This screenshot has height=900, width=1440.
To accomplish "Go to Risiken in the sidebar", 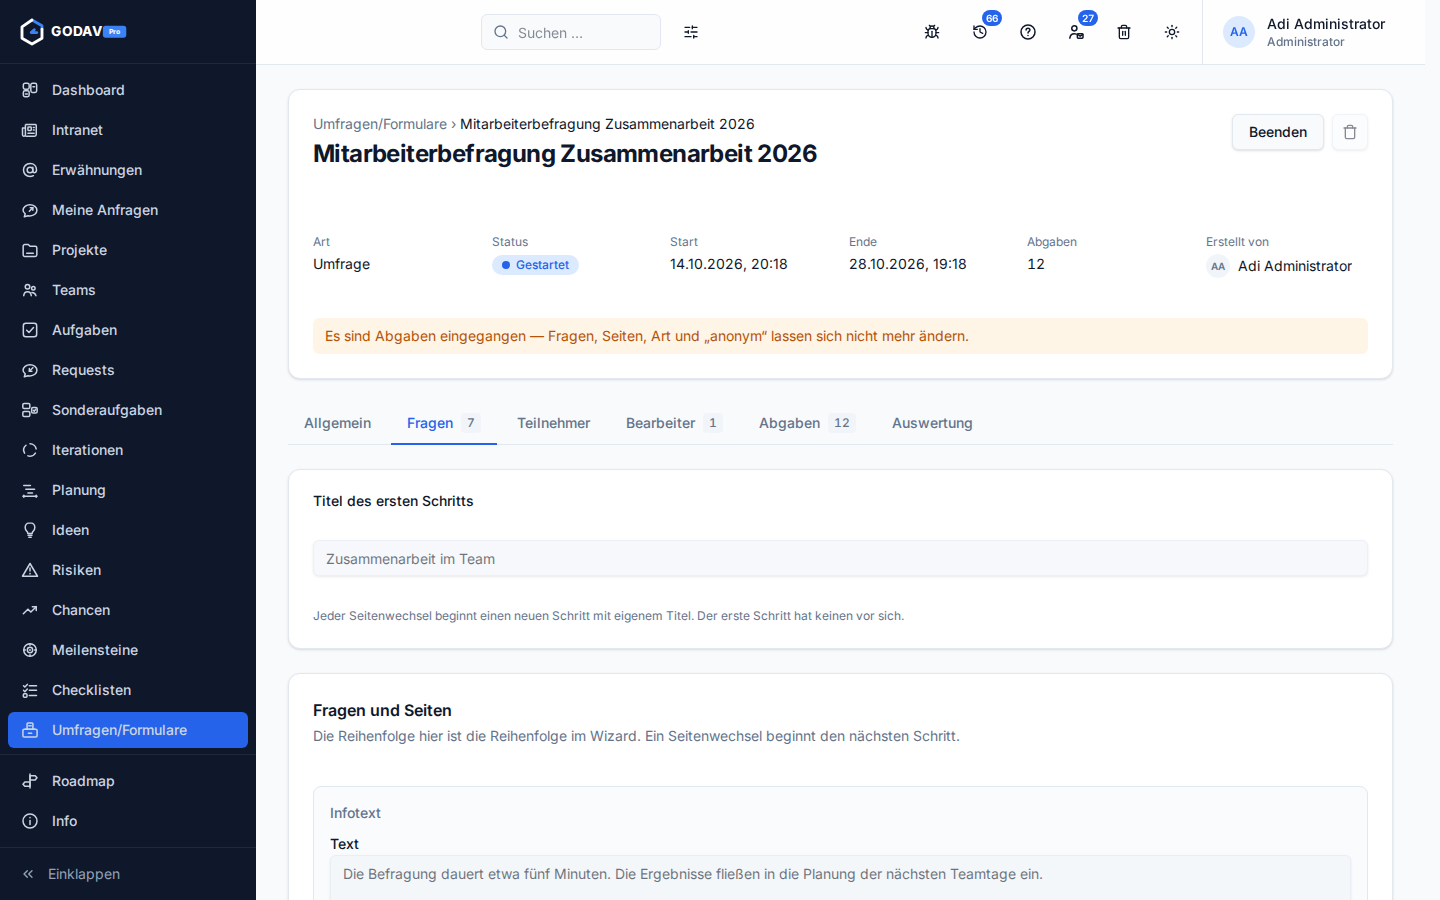I will (x=128, y=570).
